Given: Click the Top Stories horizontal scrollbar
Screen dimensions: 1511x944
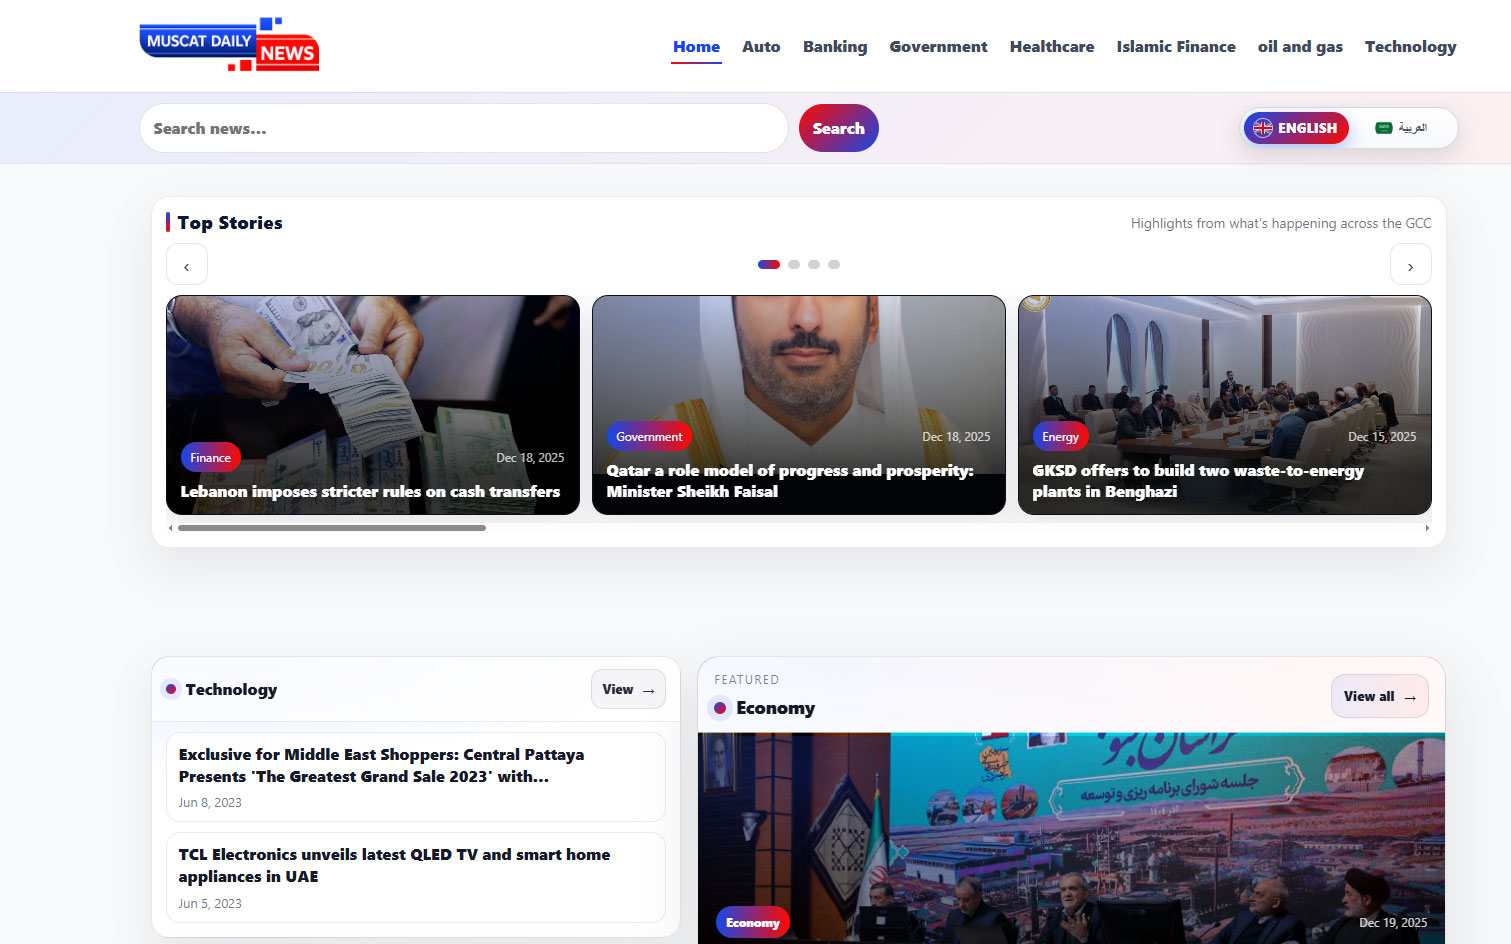Looking at the screenshot, I should (x=332, y=528).
